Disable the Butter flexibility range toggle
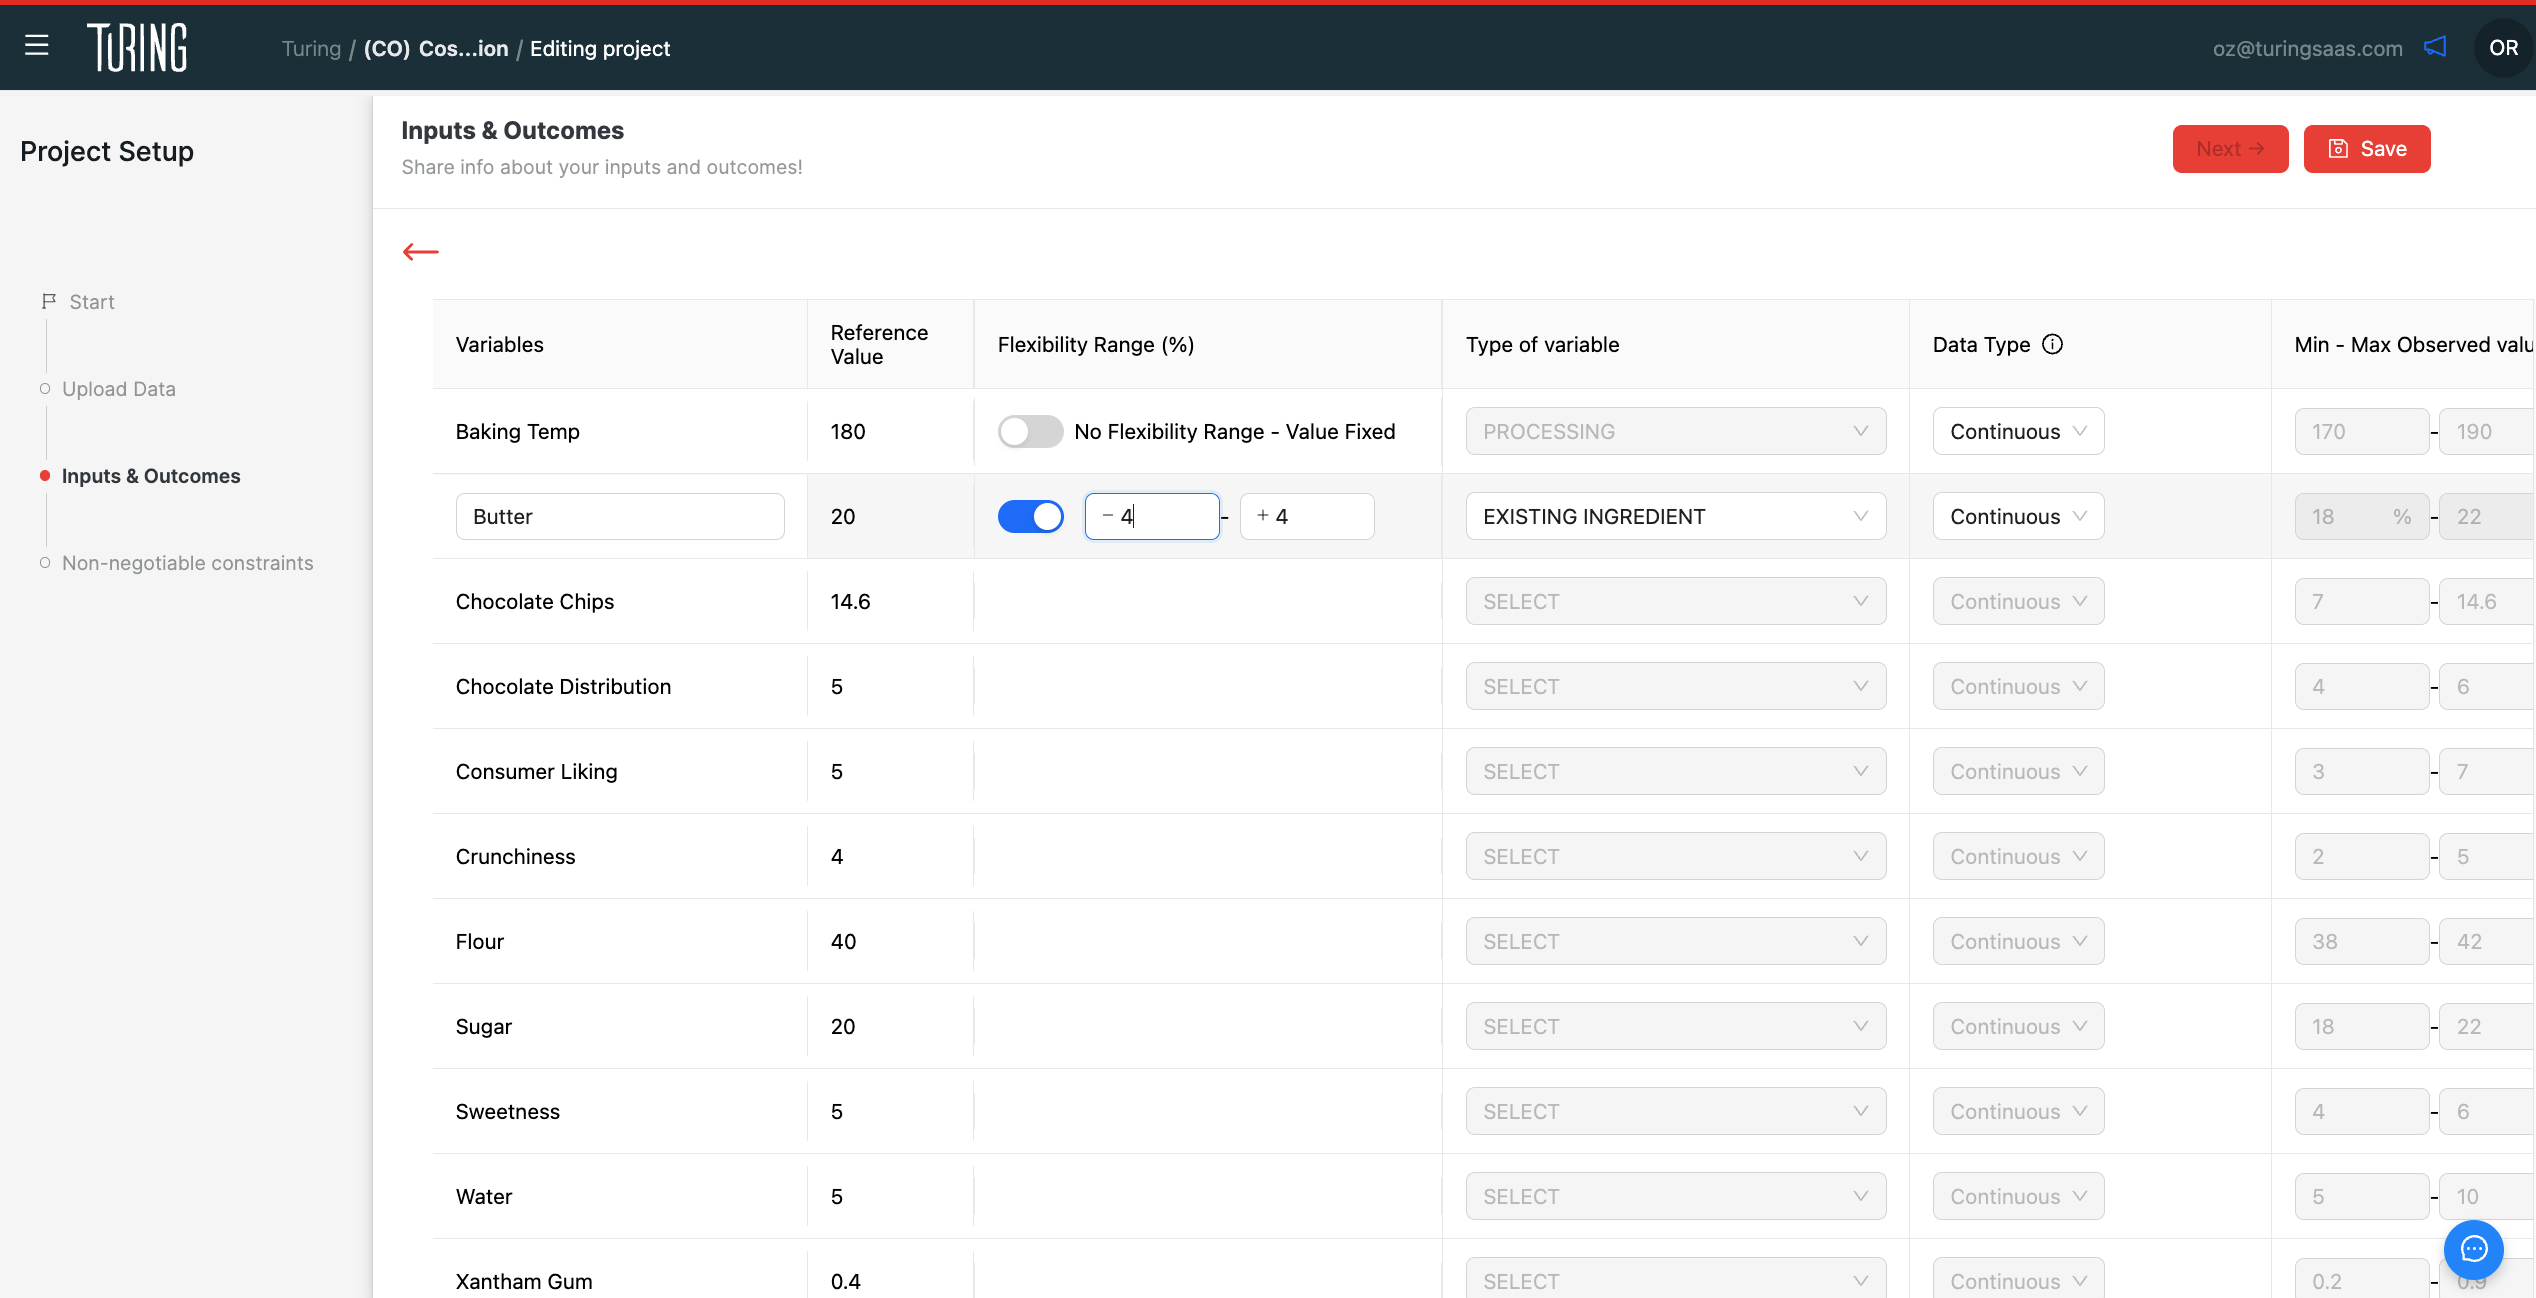Image resolution: width=2536 pixels, height=1298 pixels. [1030, 517]
